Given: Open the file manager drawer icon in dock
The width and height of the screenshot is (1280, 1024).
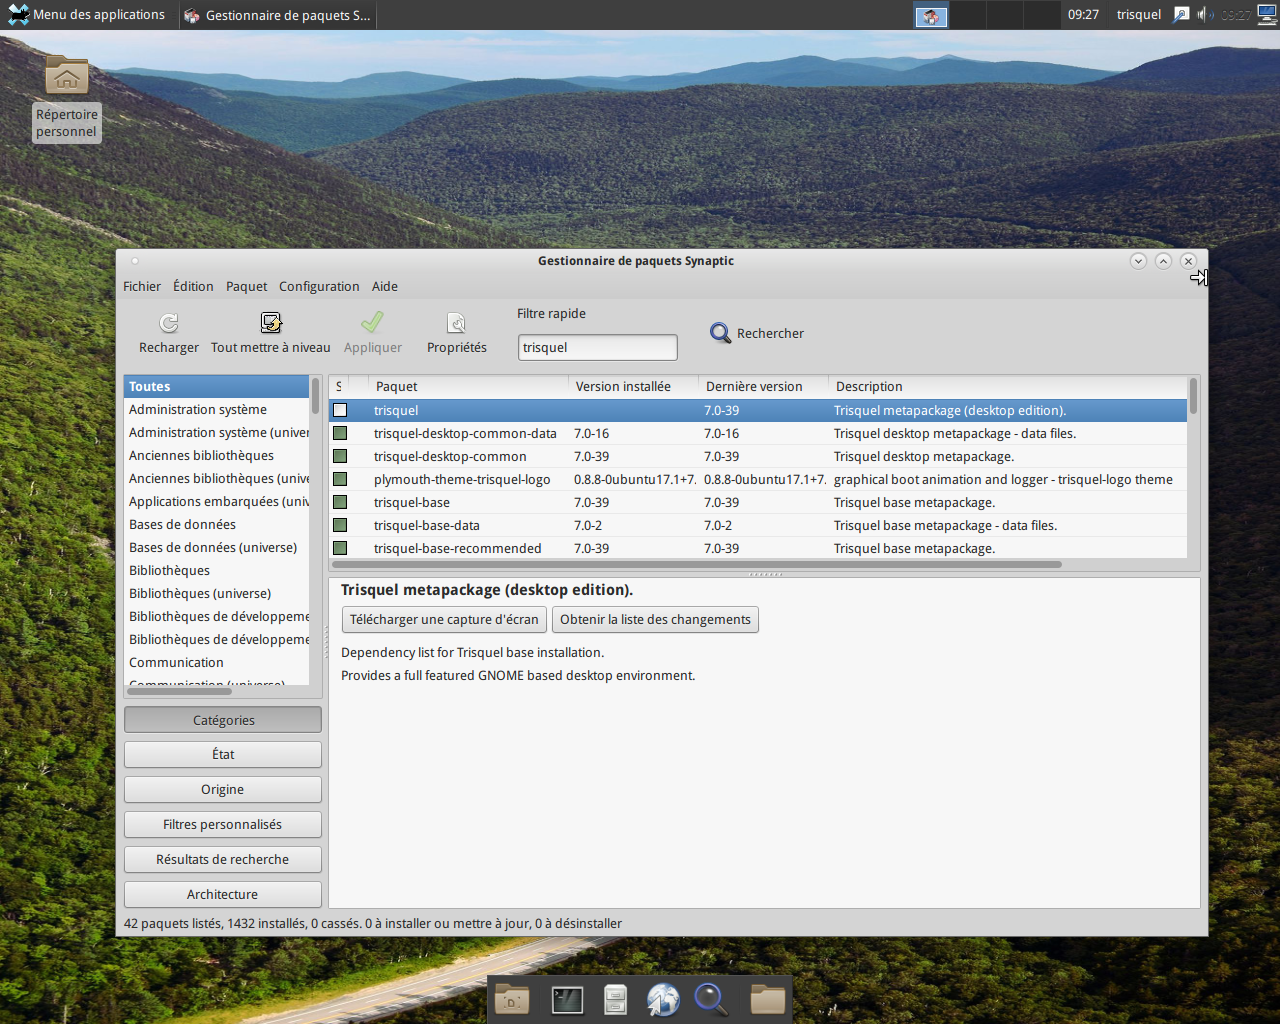Looking at the screenshot, I should [x=615, y=999].
